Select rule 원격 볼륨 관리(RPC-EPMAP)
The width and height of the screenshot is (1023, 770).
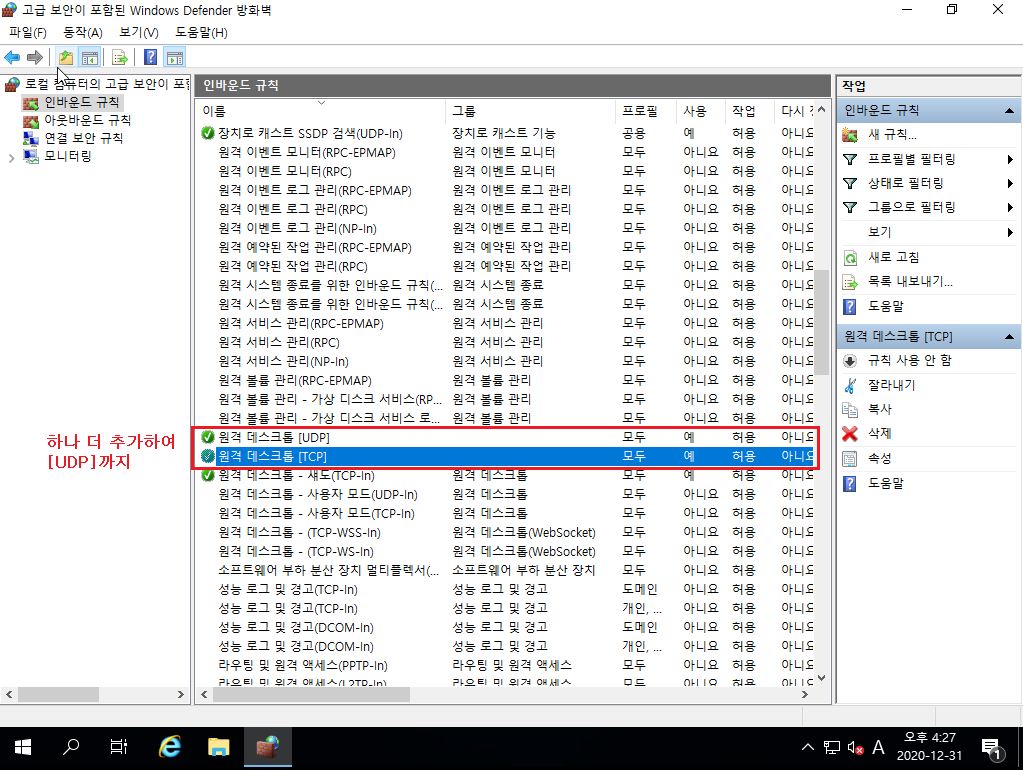[x=506, y=380]
